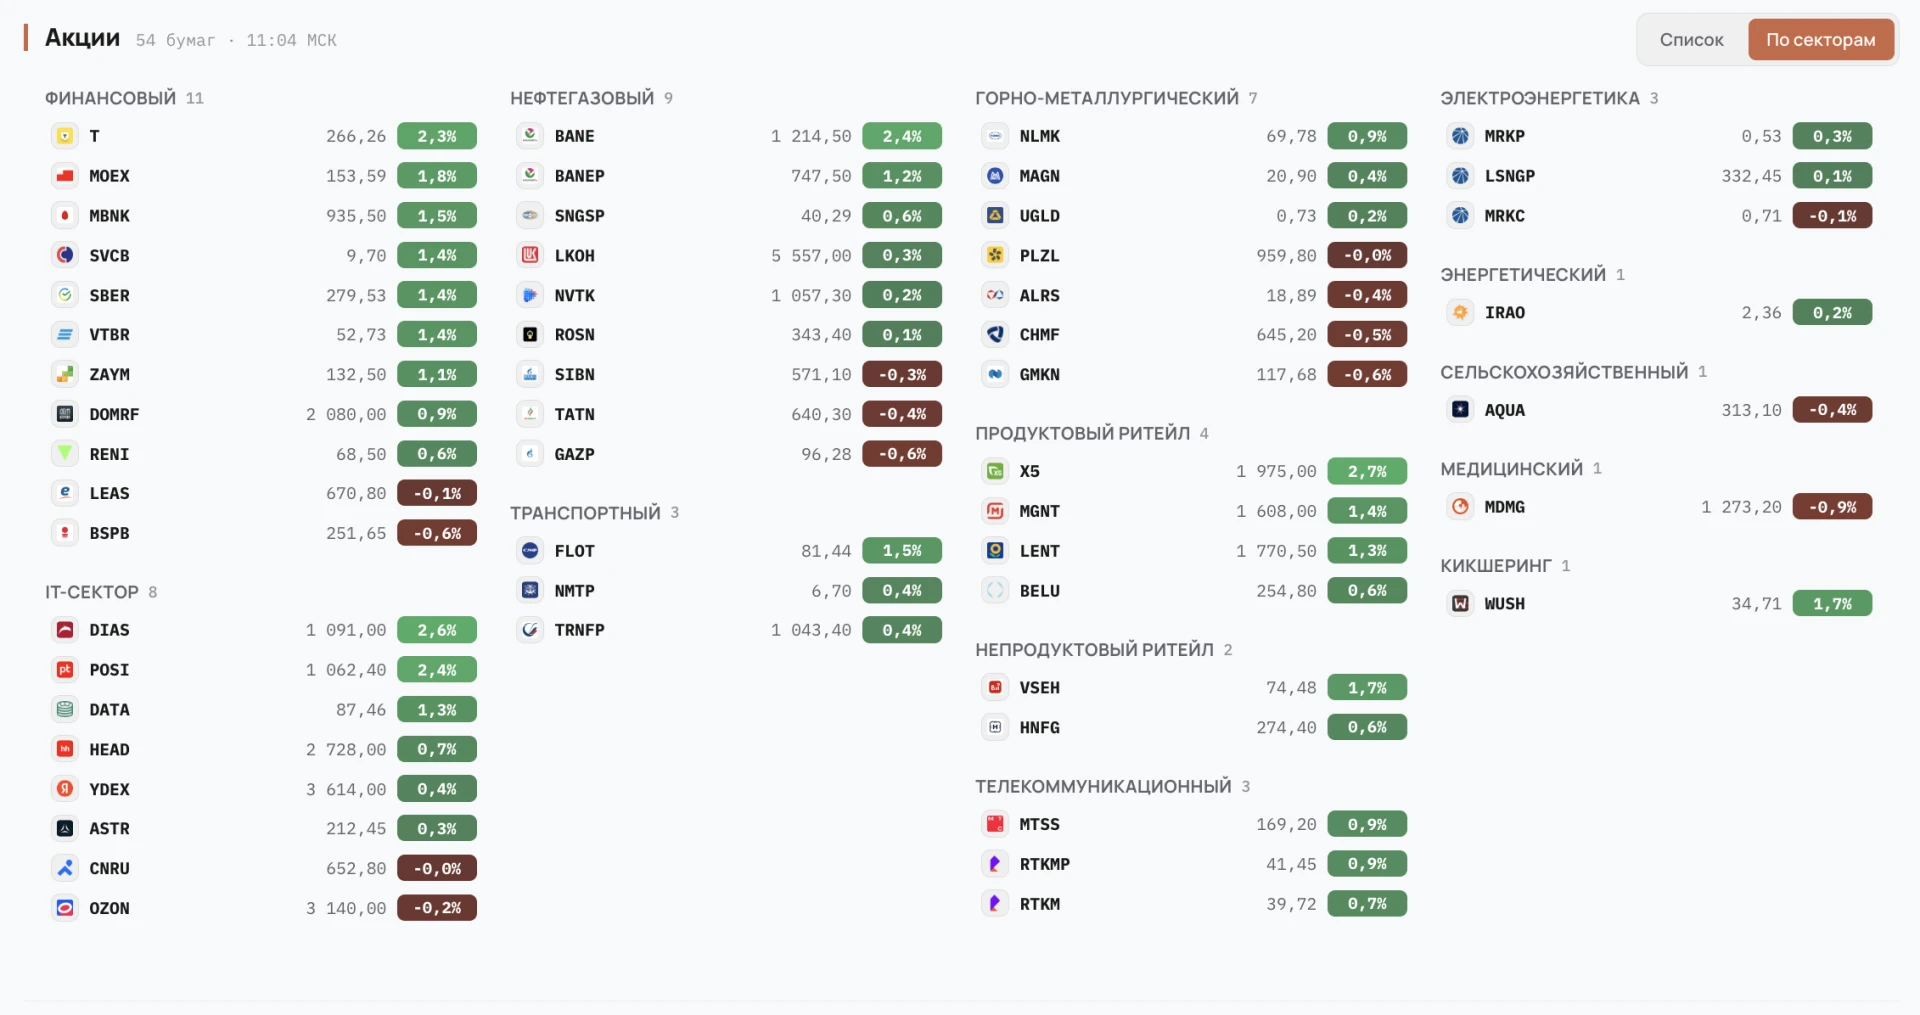Select the По секторам view
Viewport: 1920px width, 1015px height.
click(x=1820, y=40)
